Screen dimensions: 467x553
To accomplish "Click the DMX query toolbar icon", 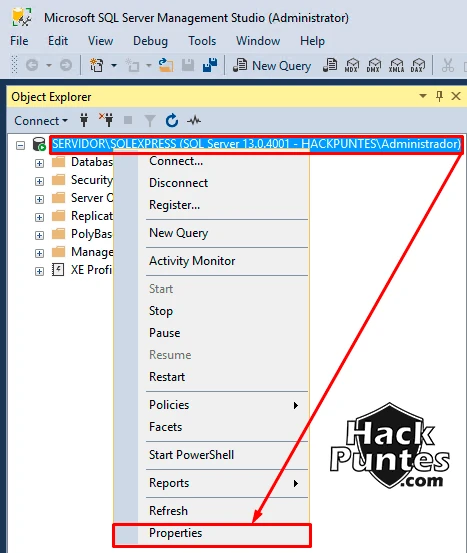I will click(374, 66).
